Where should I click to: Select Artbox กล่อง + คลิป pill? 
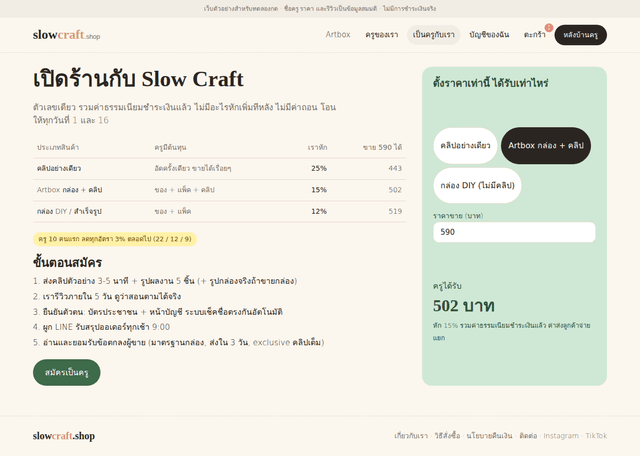pyautogui.click(x=546, y=145)
